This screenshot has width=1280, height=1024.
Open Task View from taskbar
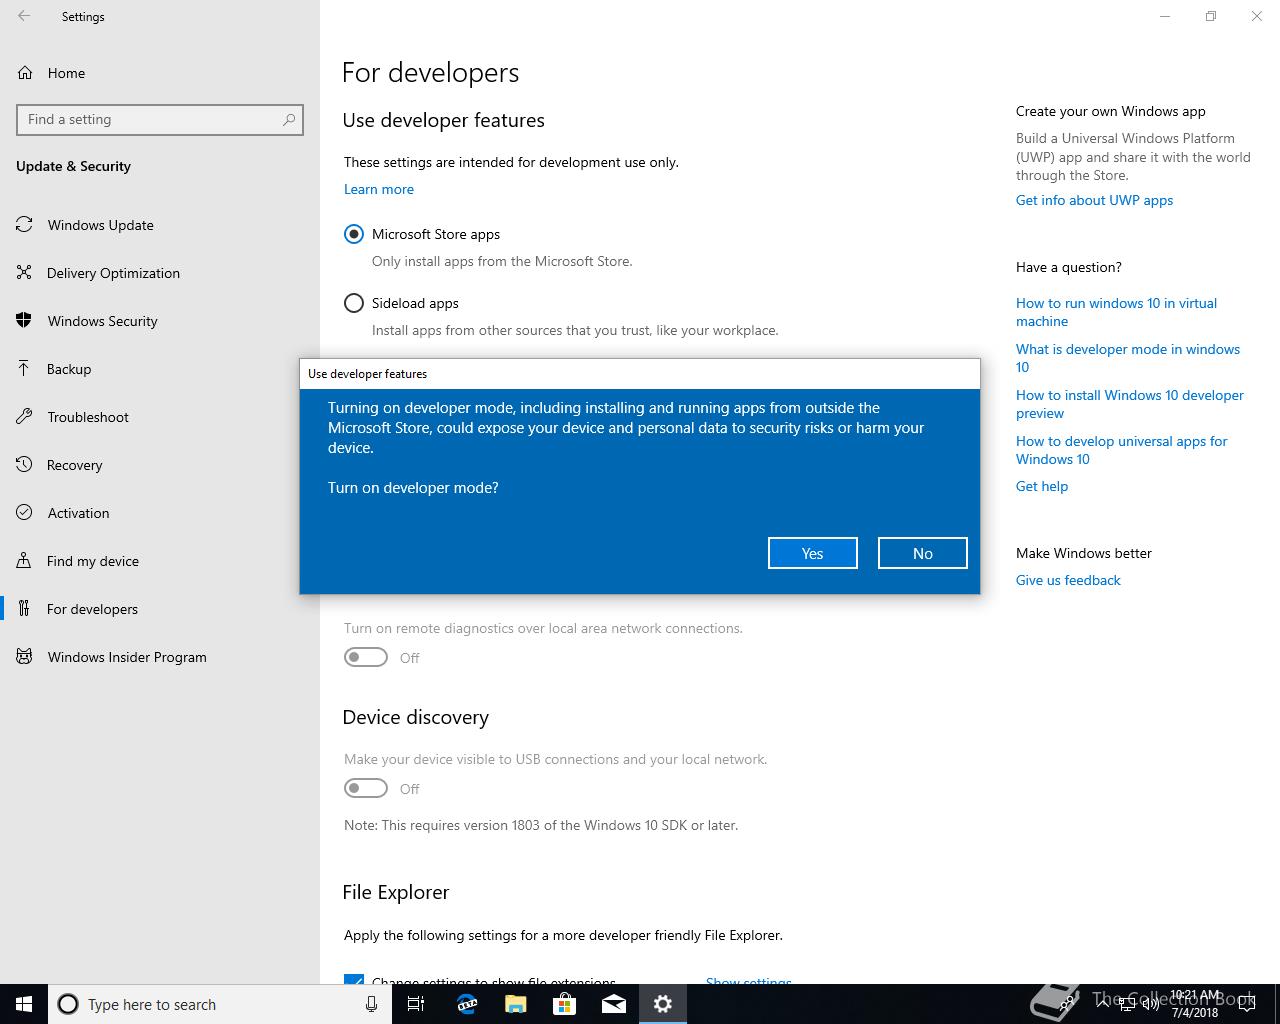coord(416,1004)
